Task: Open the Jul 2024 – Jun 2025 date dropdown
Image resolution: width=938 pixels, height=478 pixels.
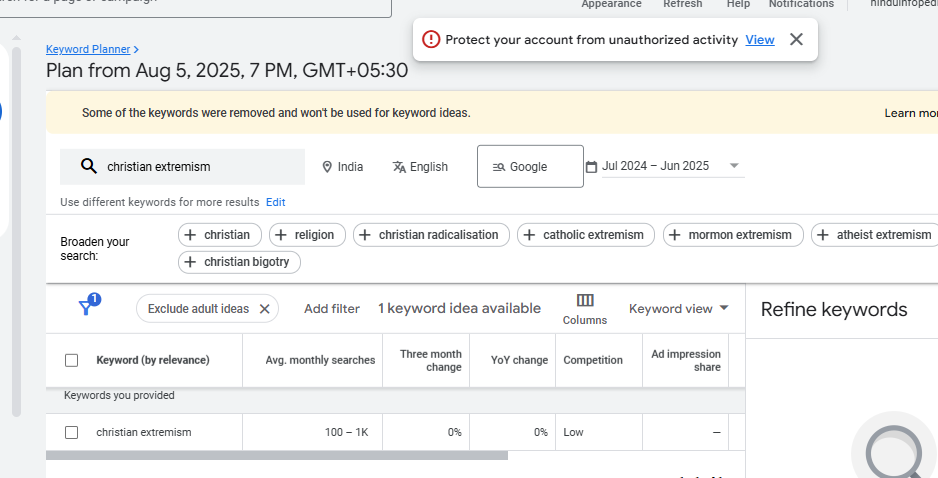Action: pyautogui.click(x=673, y=166)
